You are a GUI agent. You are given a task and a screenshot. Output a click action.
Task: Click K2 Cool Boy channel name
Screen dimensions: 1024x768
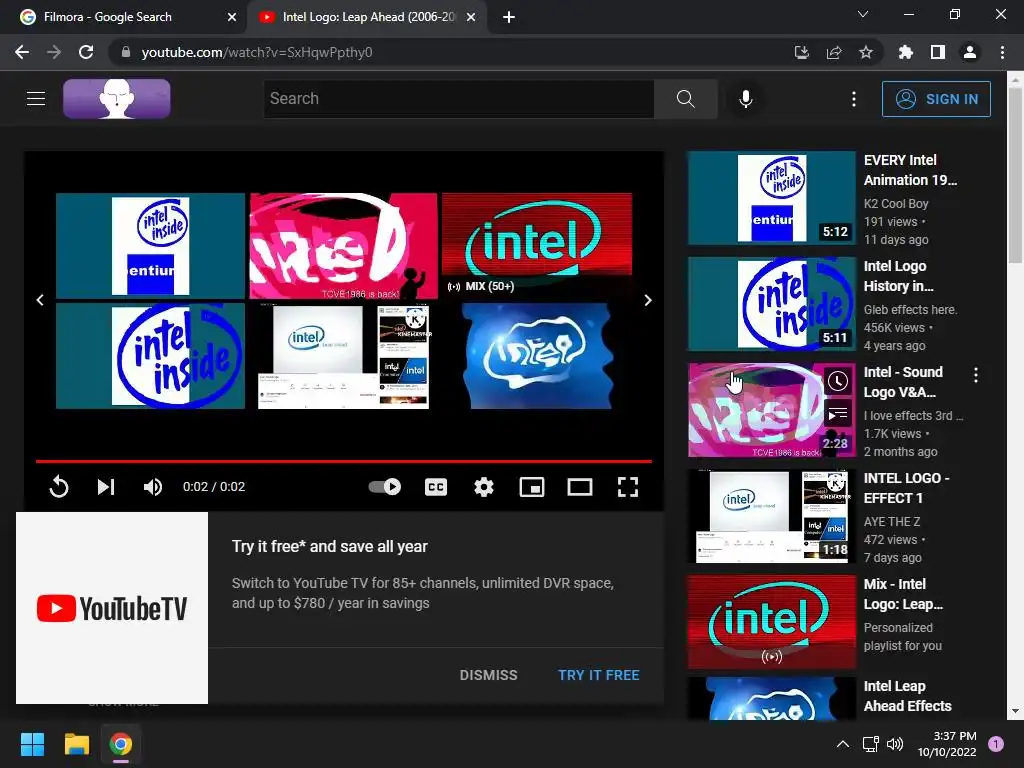pyautogui.click(x=896, y=204)
